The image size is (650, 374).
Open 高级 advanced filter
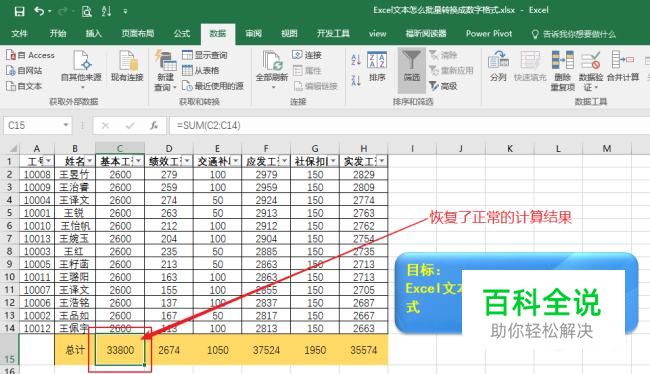click(443, 86)
